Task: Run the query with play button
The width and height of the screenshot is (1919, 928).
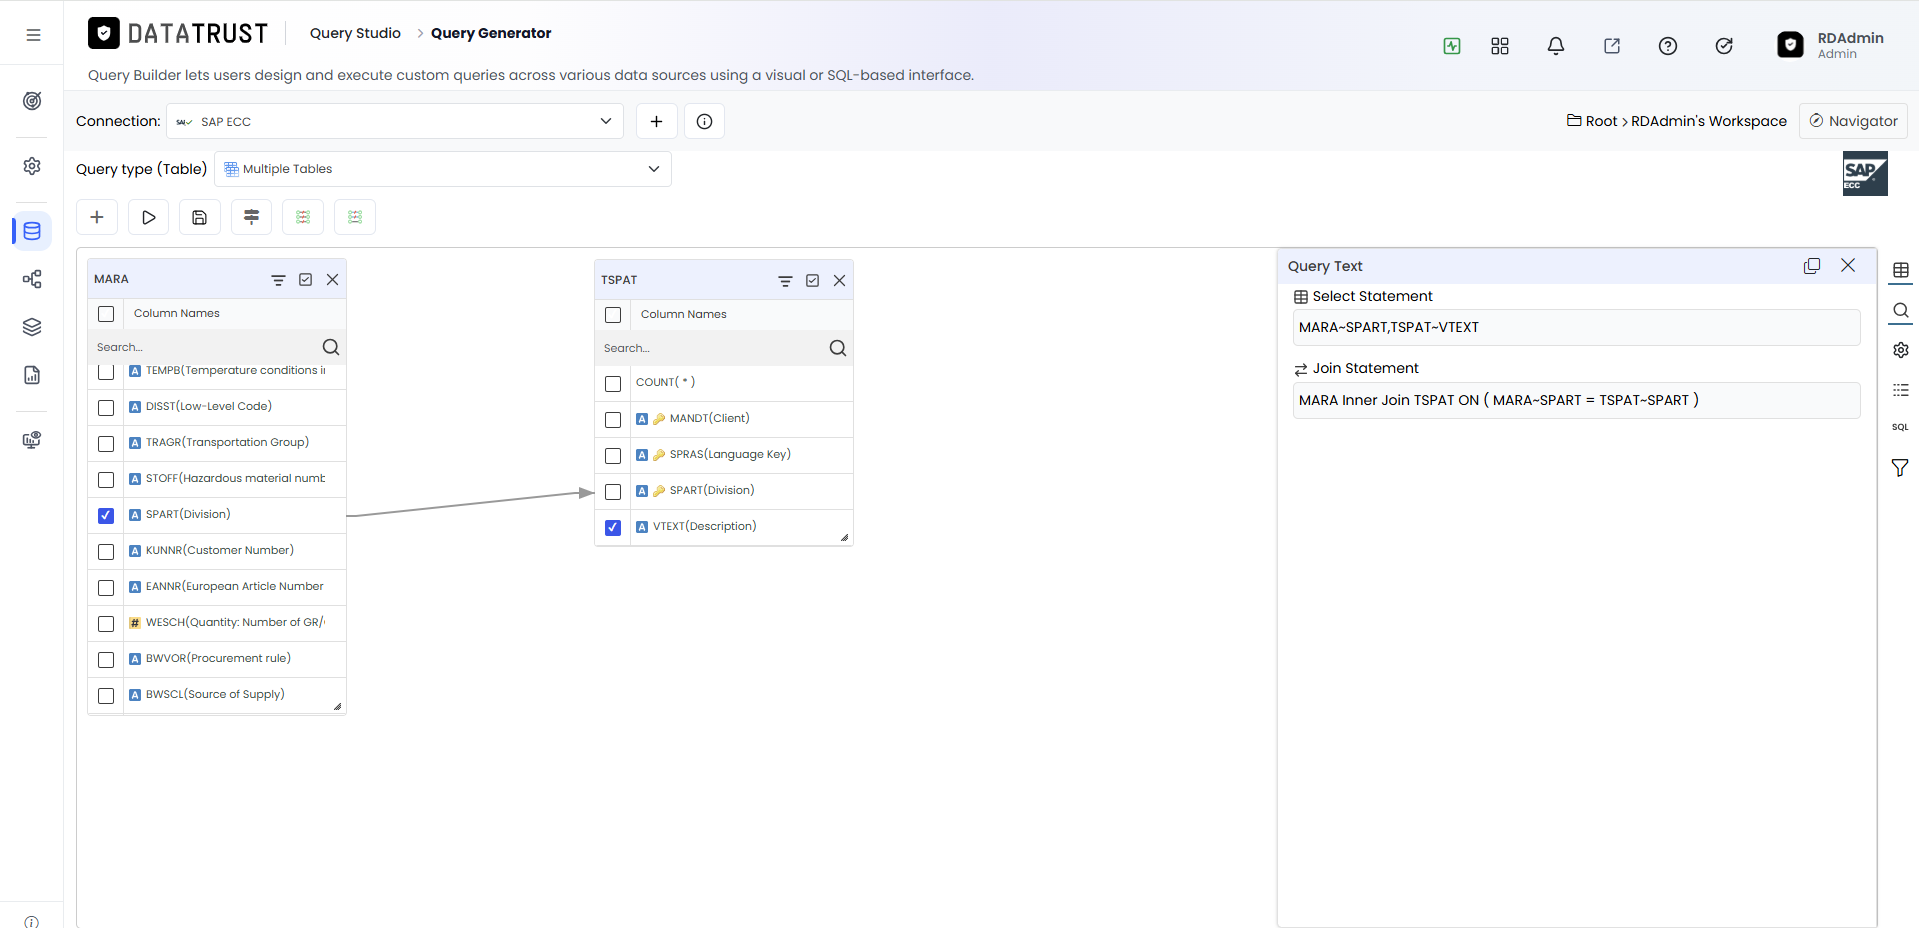Action: click(149, 217)
